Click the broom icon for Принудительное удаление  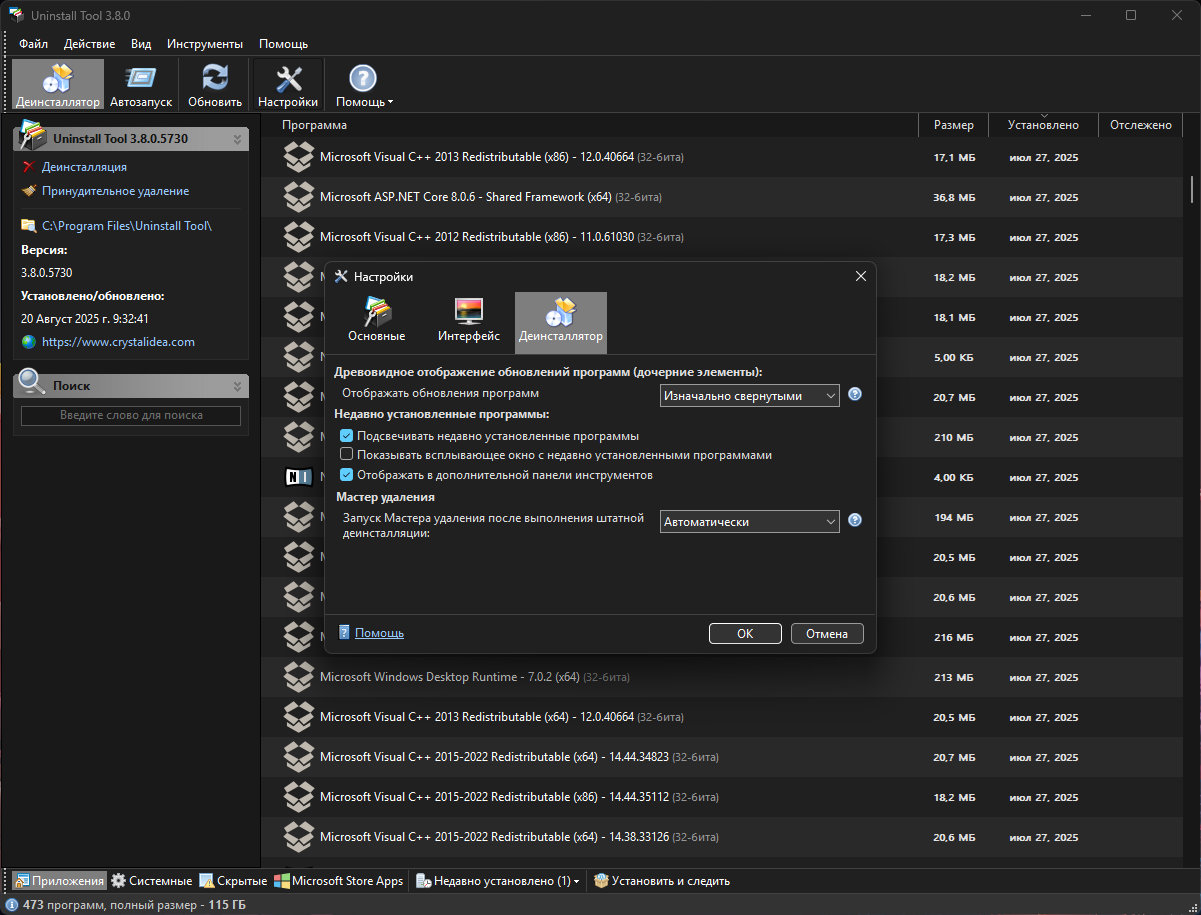tap(28, 191)
